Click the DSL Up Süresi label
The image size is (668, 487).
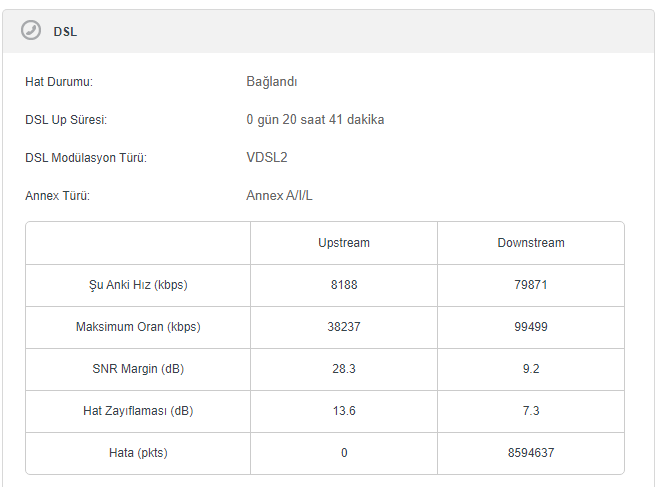[66, 120]
